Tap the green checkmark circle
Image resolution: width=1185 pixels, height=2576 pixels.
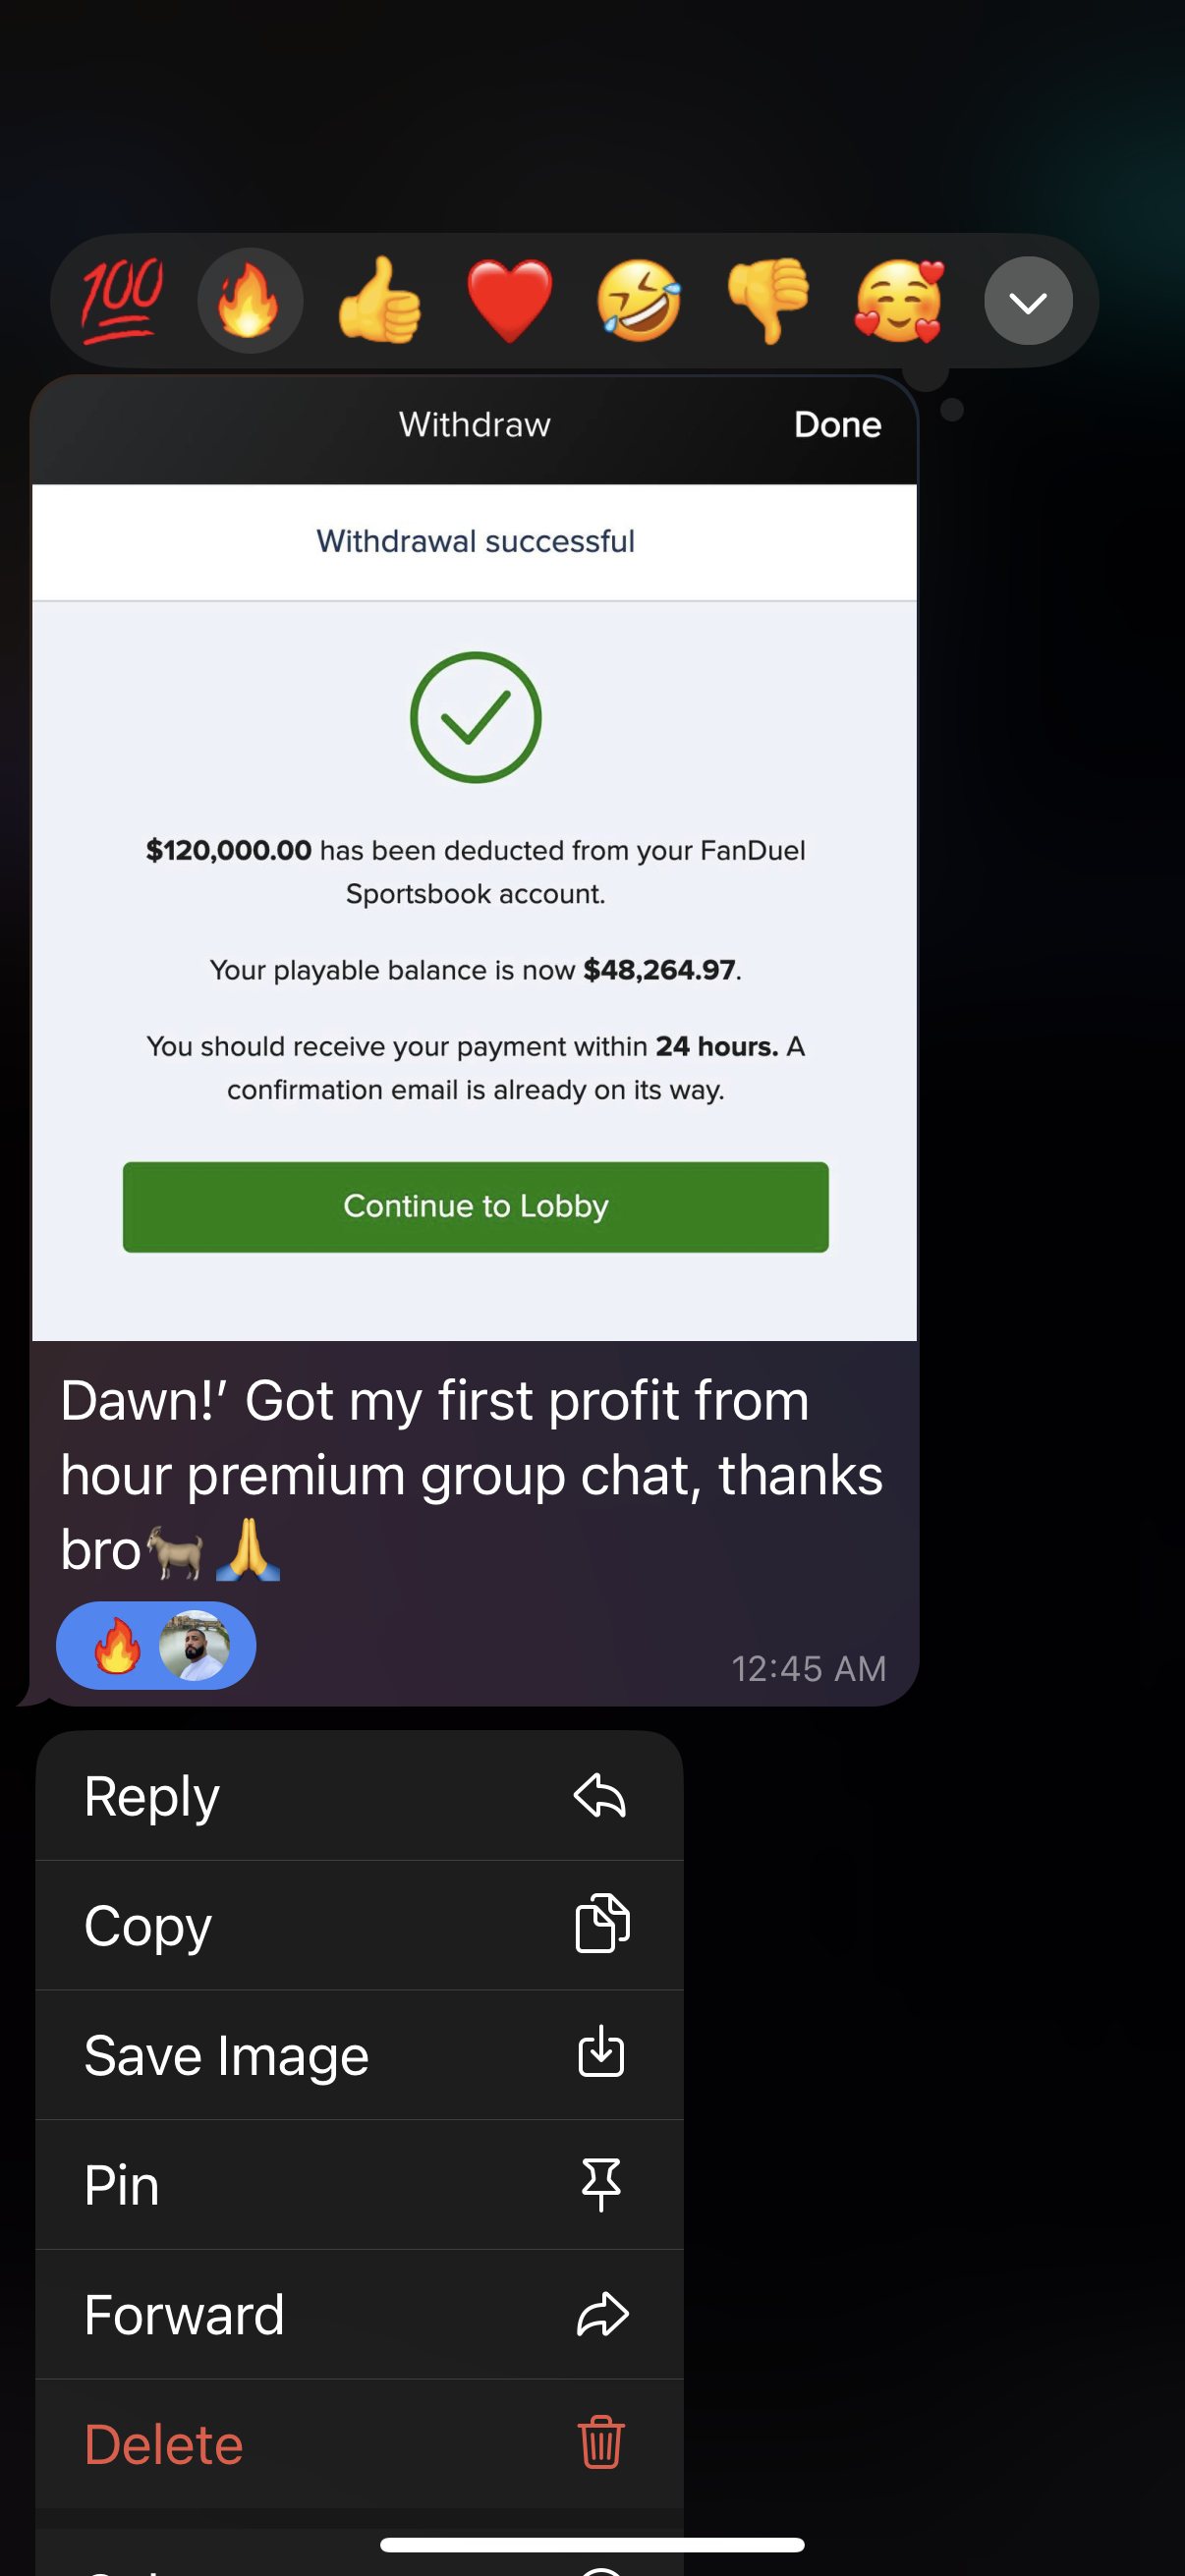click(x=475, y=717)
